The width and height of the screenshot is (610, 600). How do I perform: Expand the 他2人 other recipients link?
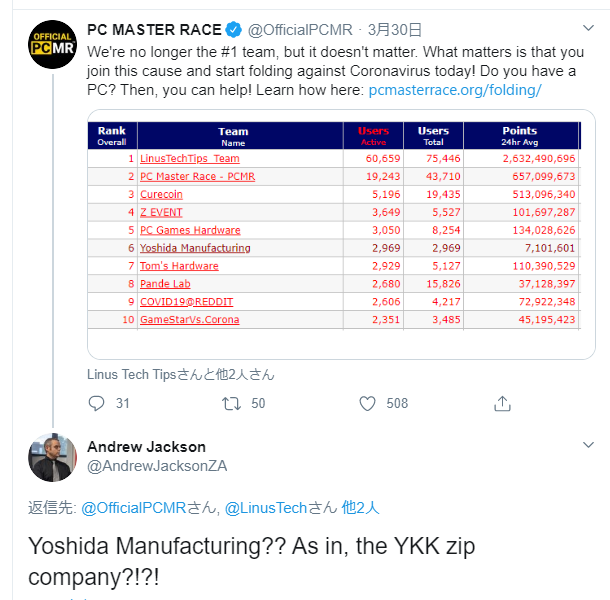point(360,508)
